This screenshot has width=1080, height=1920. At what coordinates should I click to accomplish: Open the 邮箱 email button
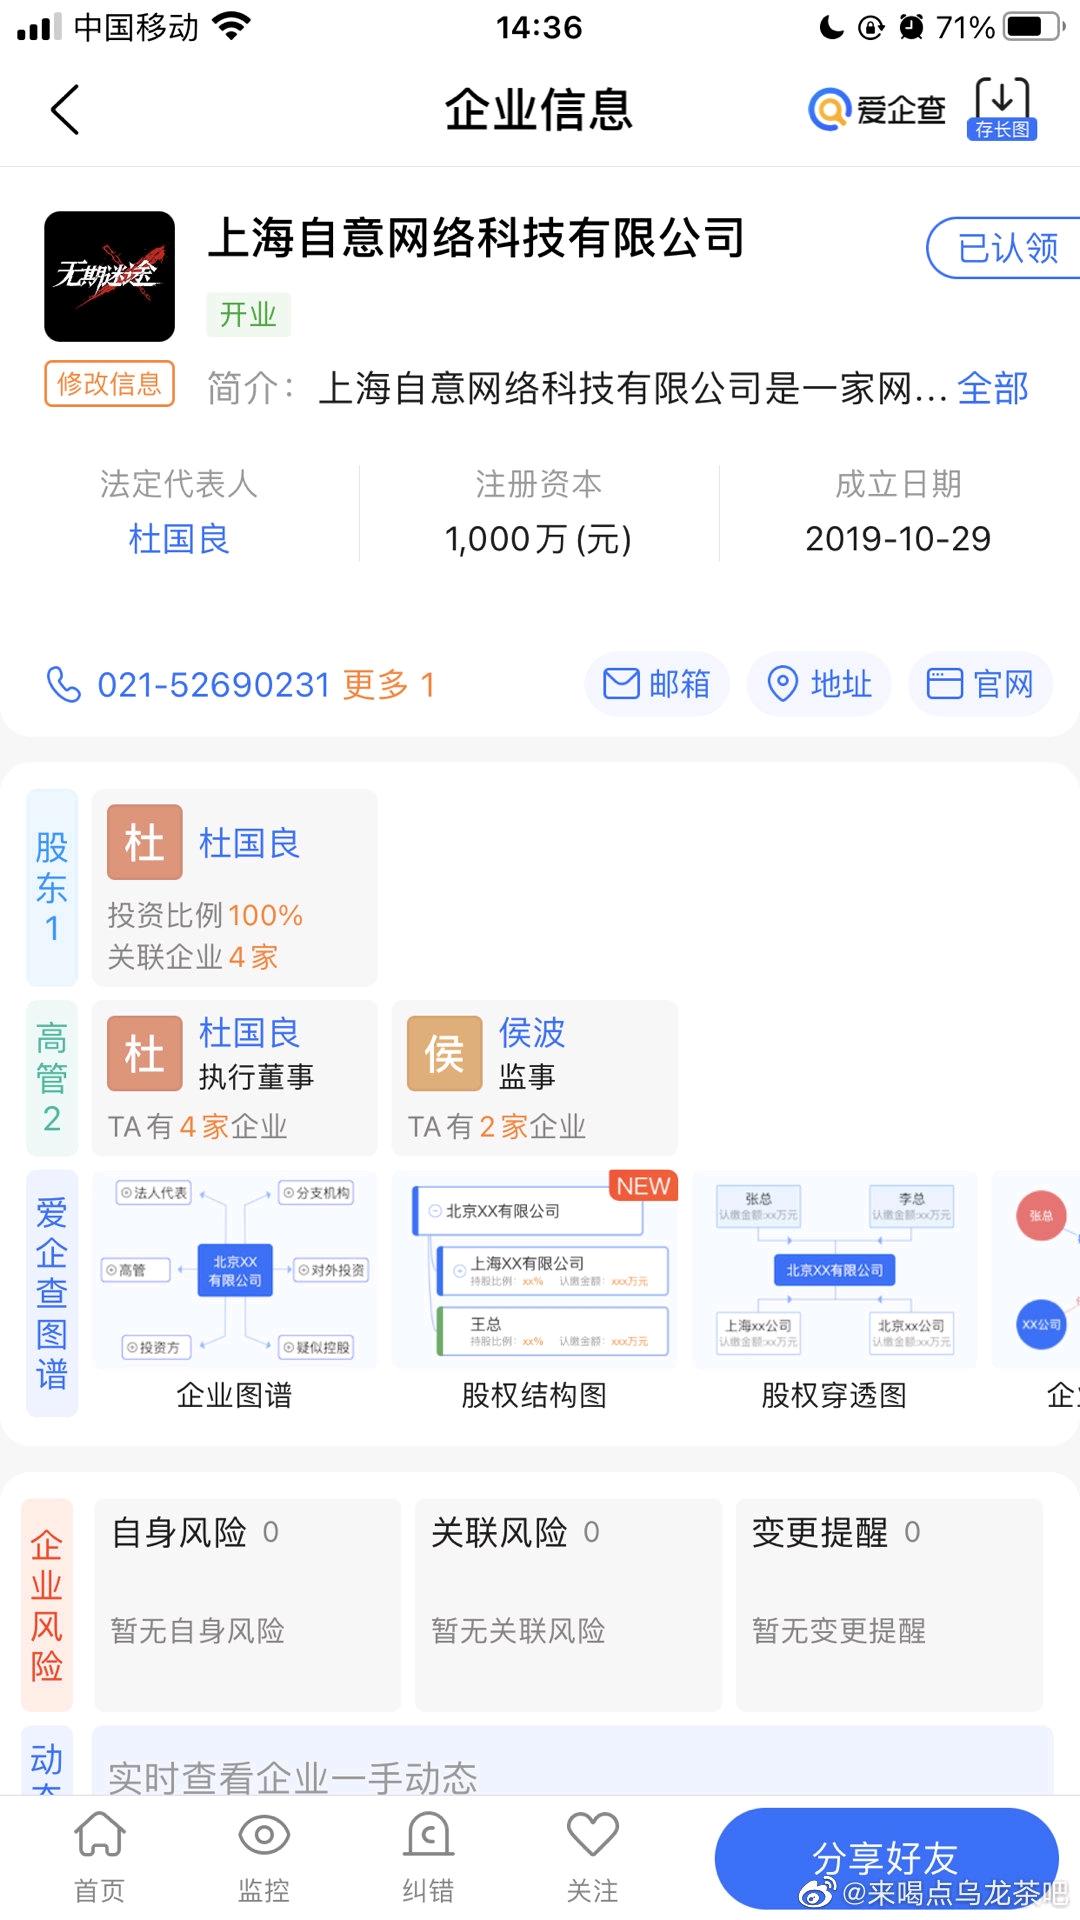(x=657, y=684)
